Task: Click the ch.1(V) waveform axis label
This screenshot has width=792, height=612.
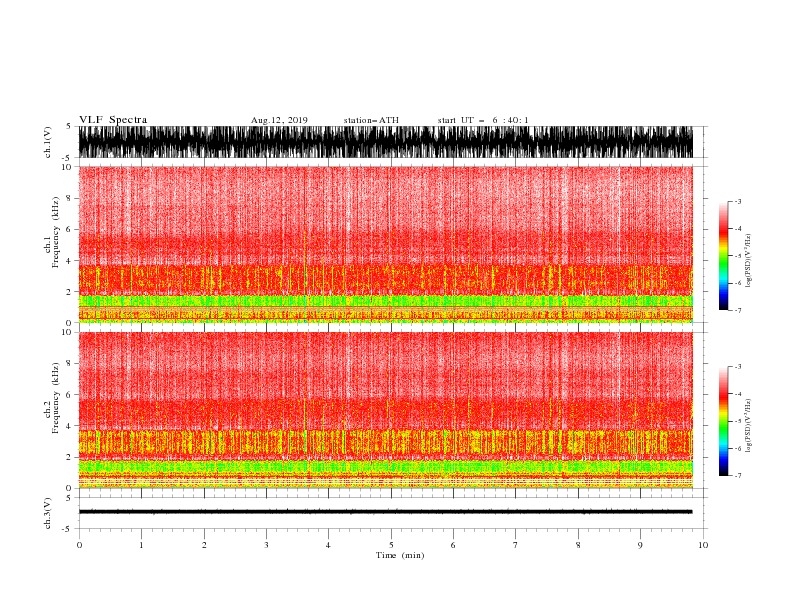Action: coord(48,142)
